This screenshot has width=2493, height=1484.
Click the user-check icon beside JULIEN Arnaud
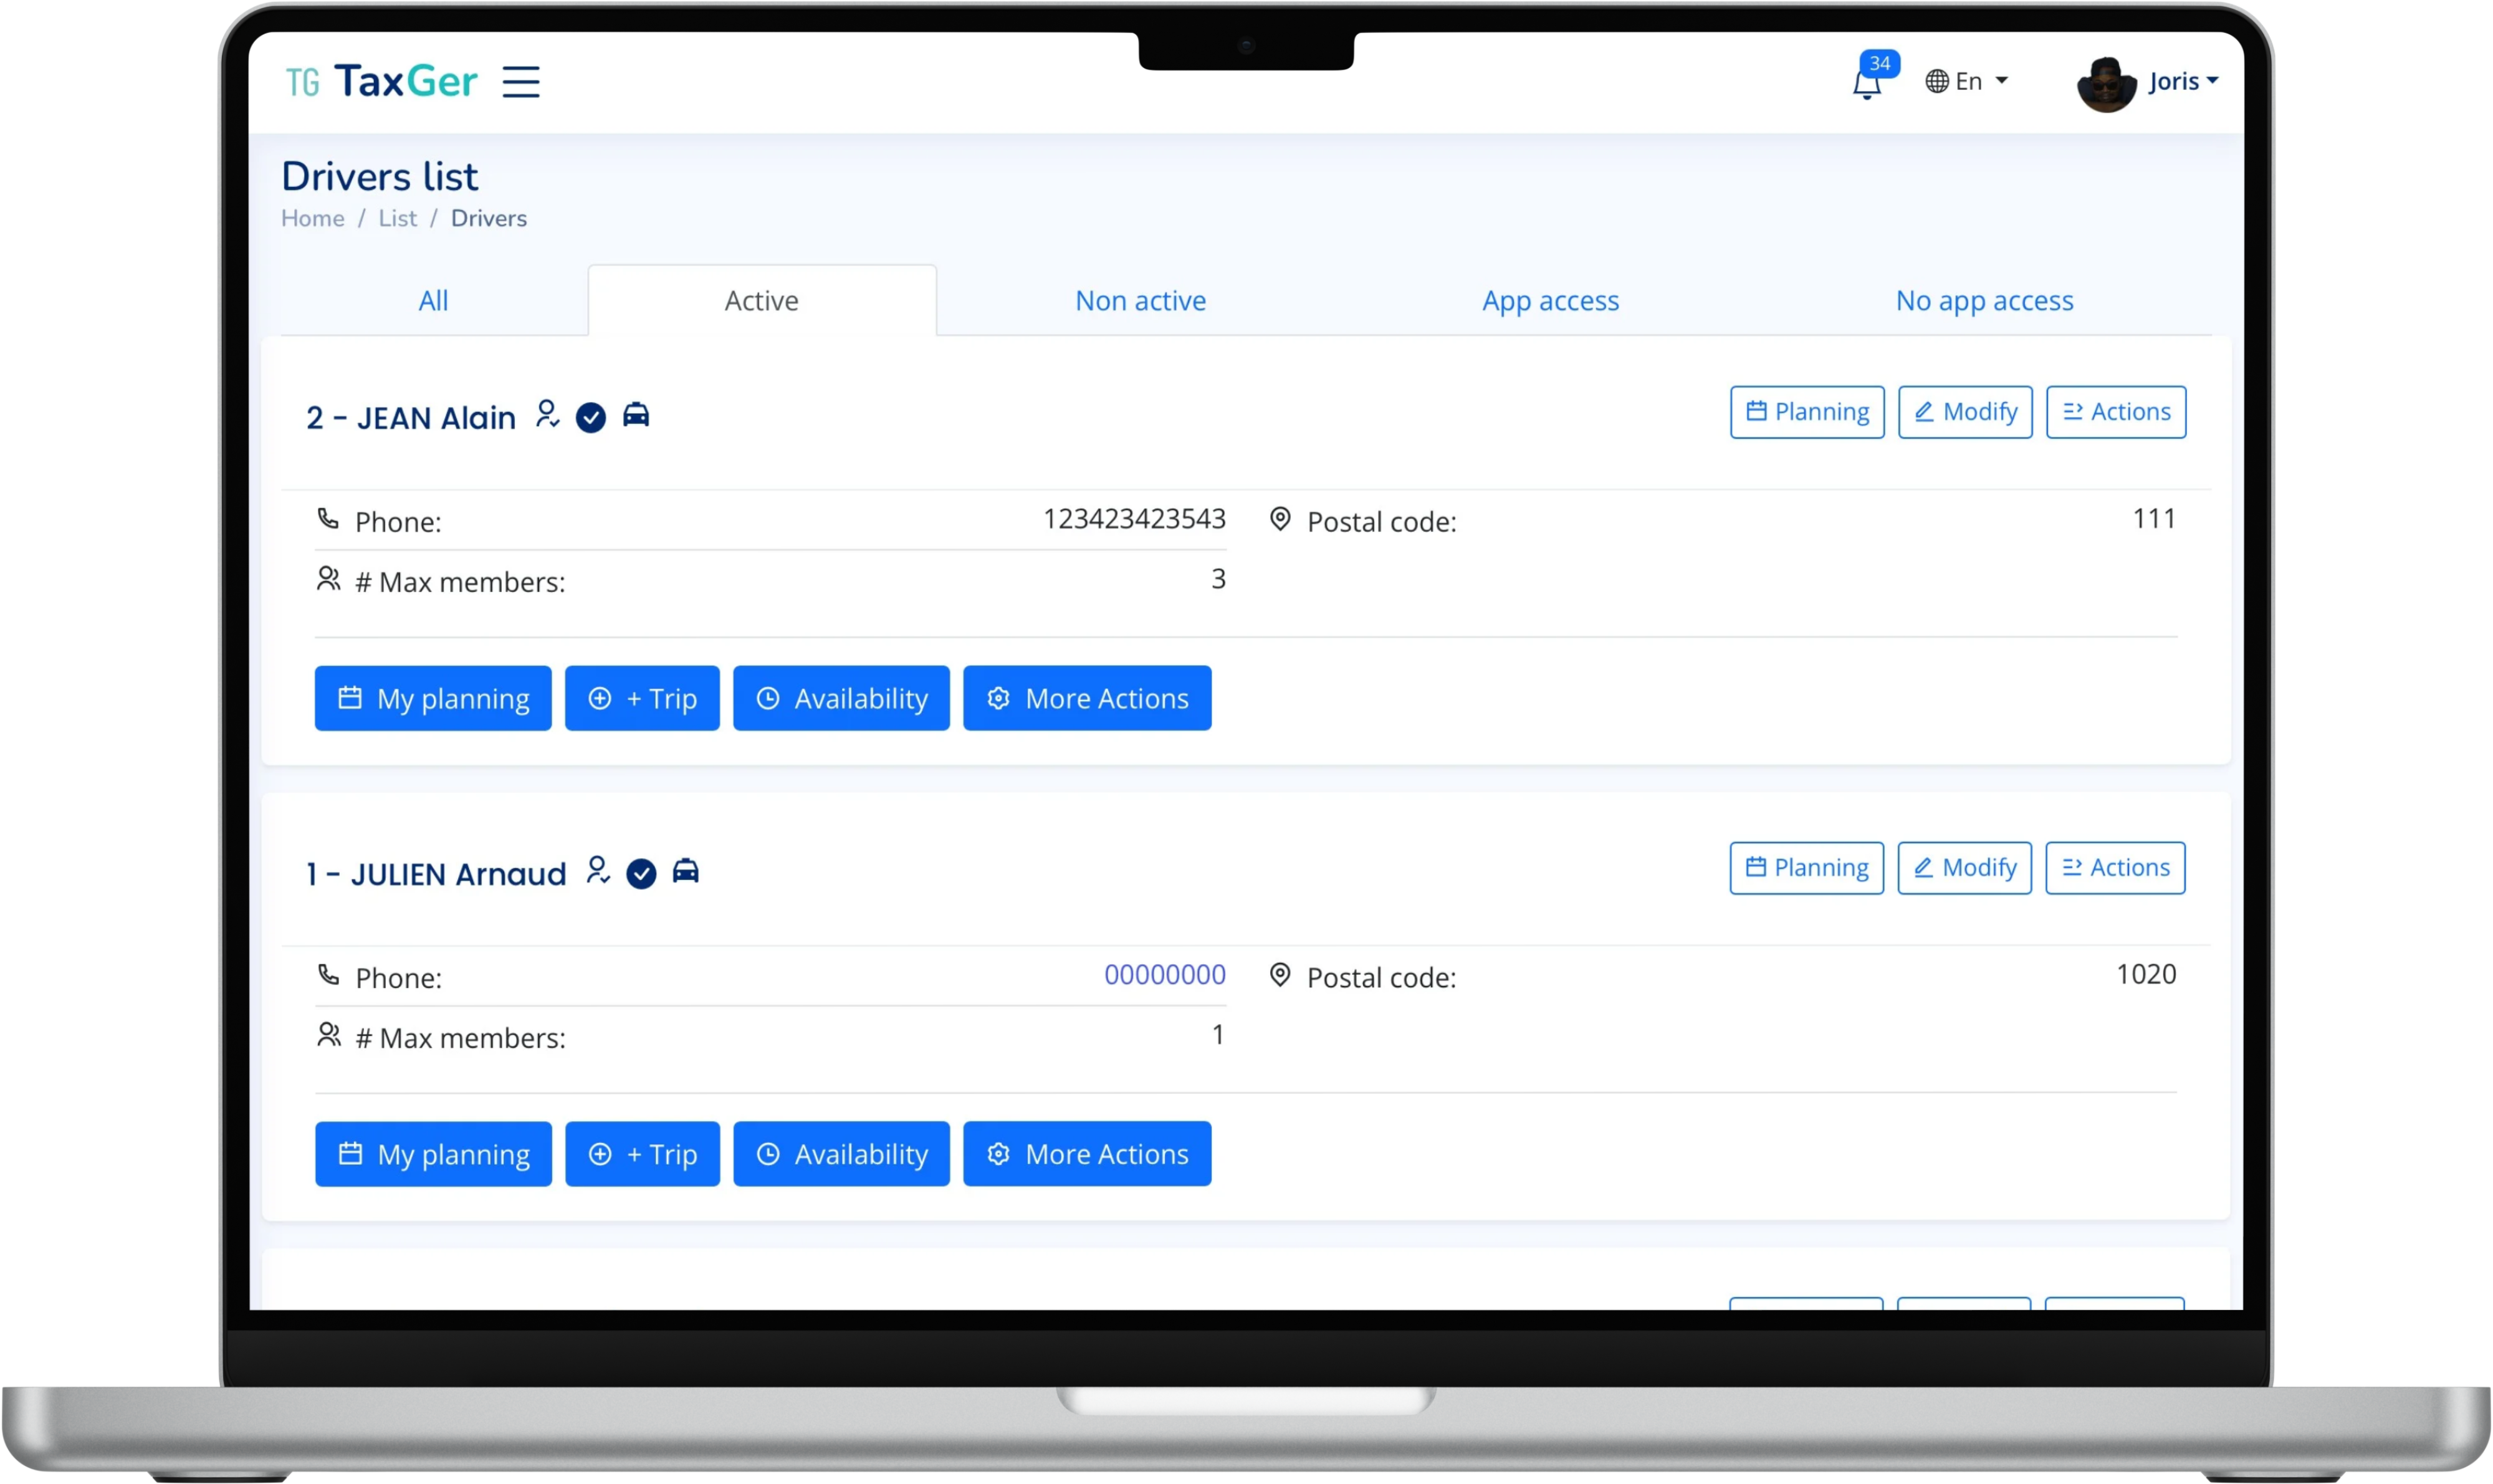598,870
